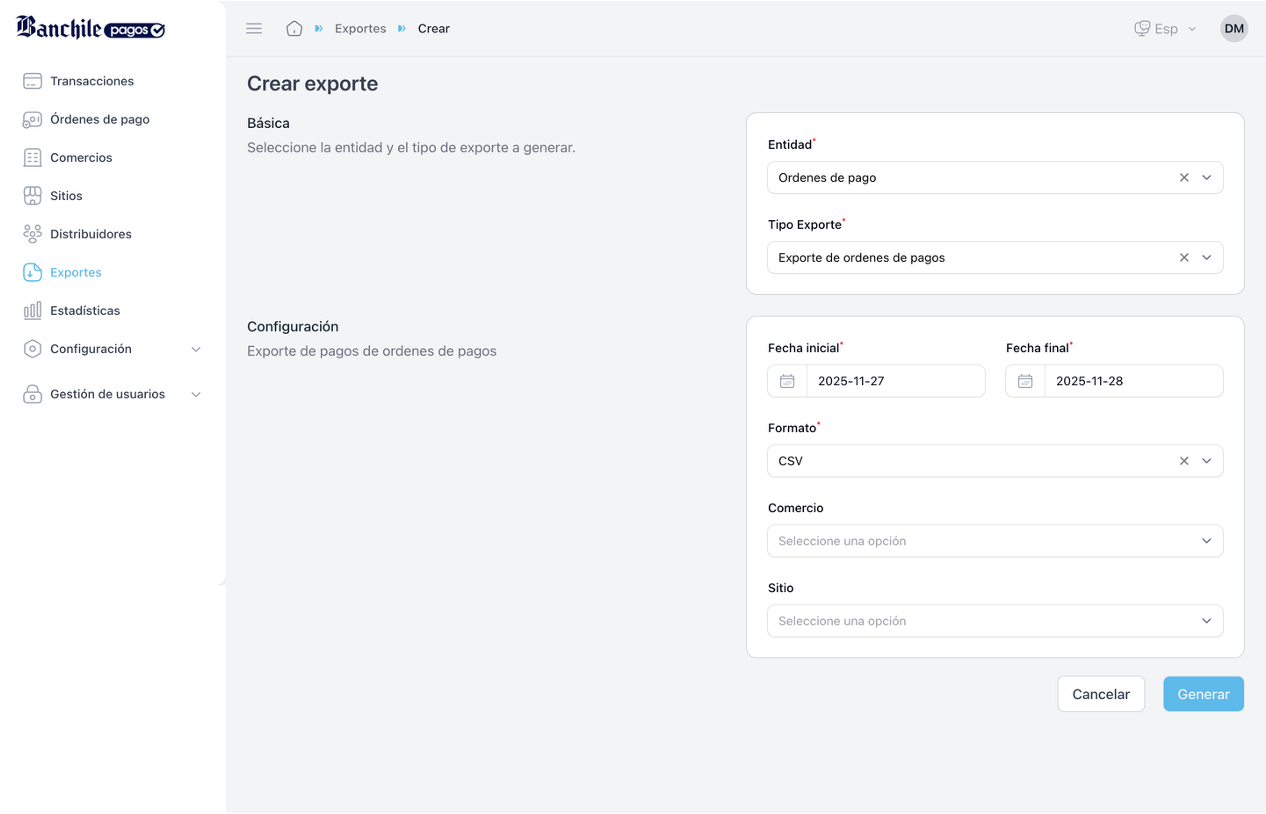Screen dimensions: 1266x814
Task: Click the Generar button
Action: coord(1203,694)
